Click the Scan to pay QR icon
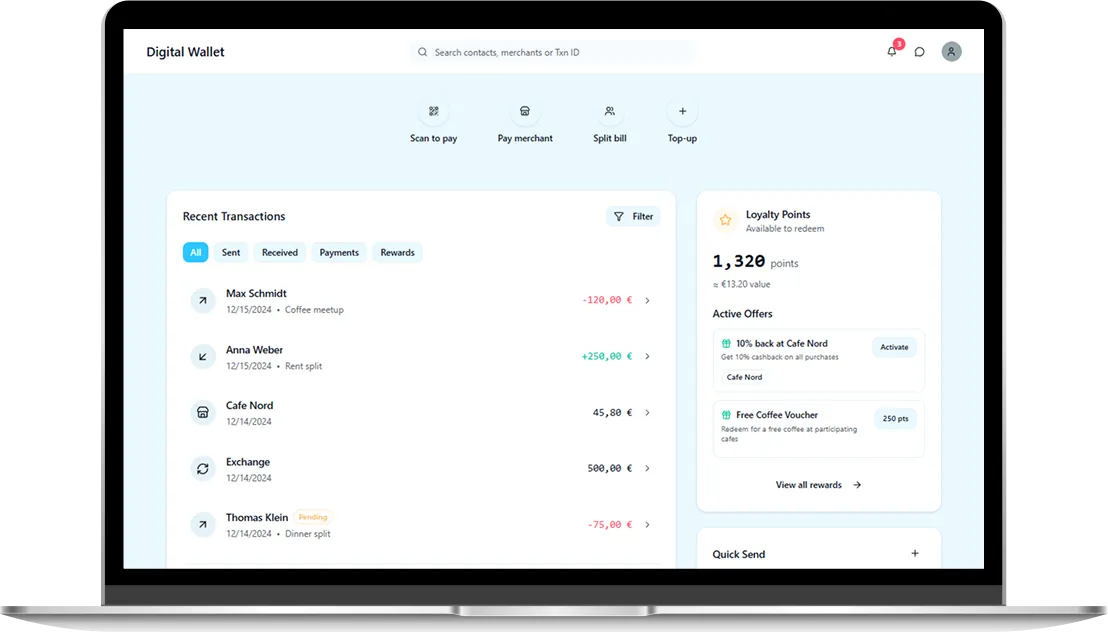 tap(433, 111)
